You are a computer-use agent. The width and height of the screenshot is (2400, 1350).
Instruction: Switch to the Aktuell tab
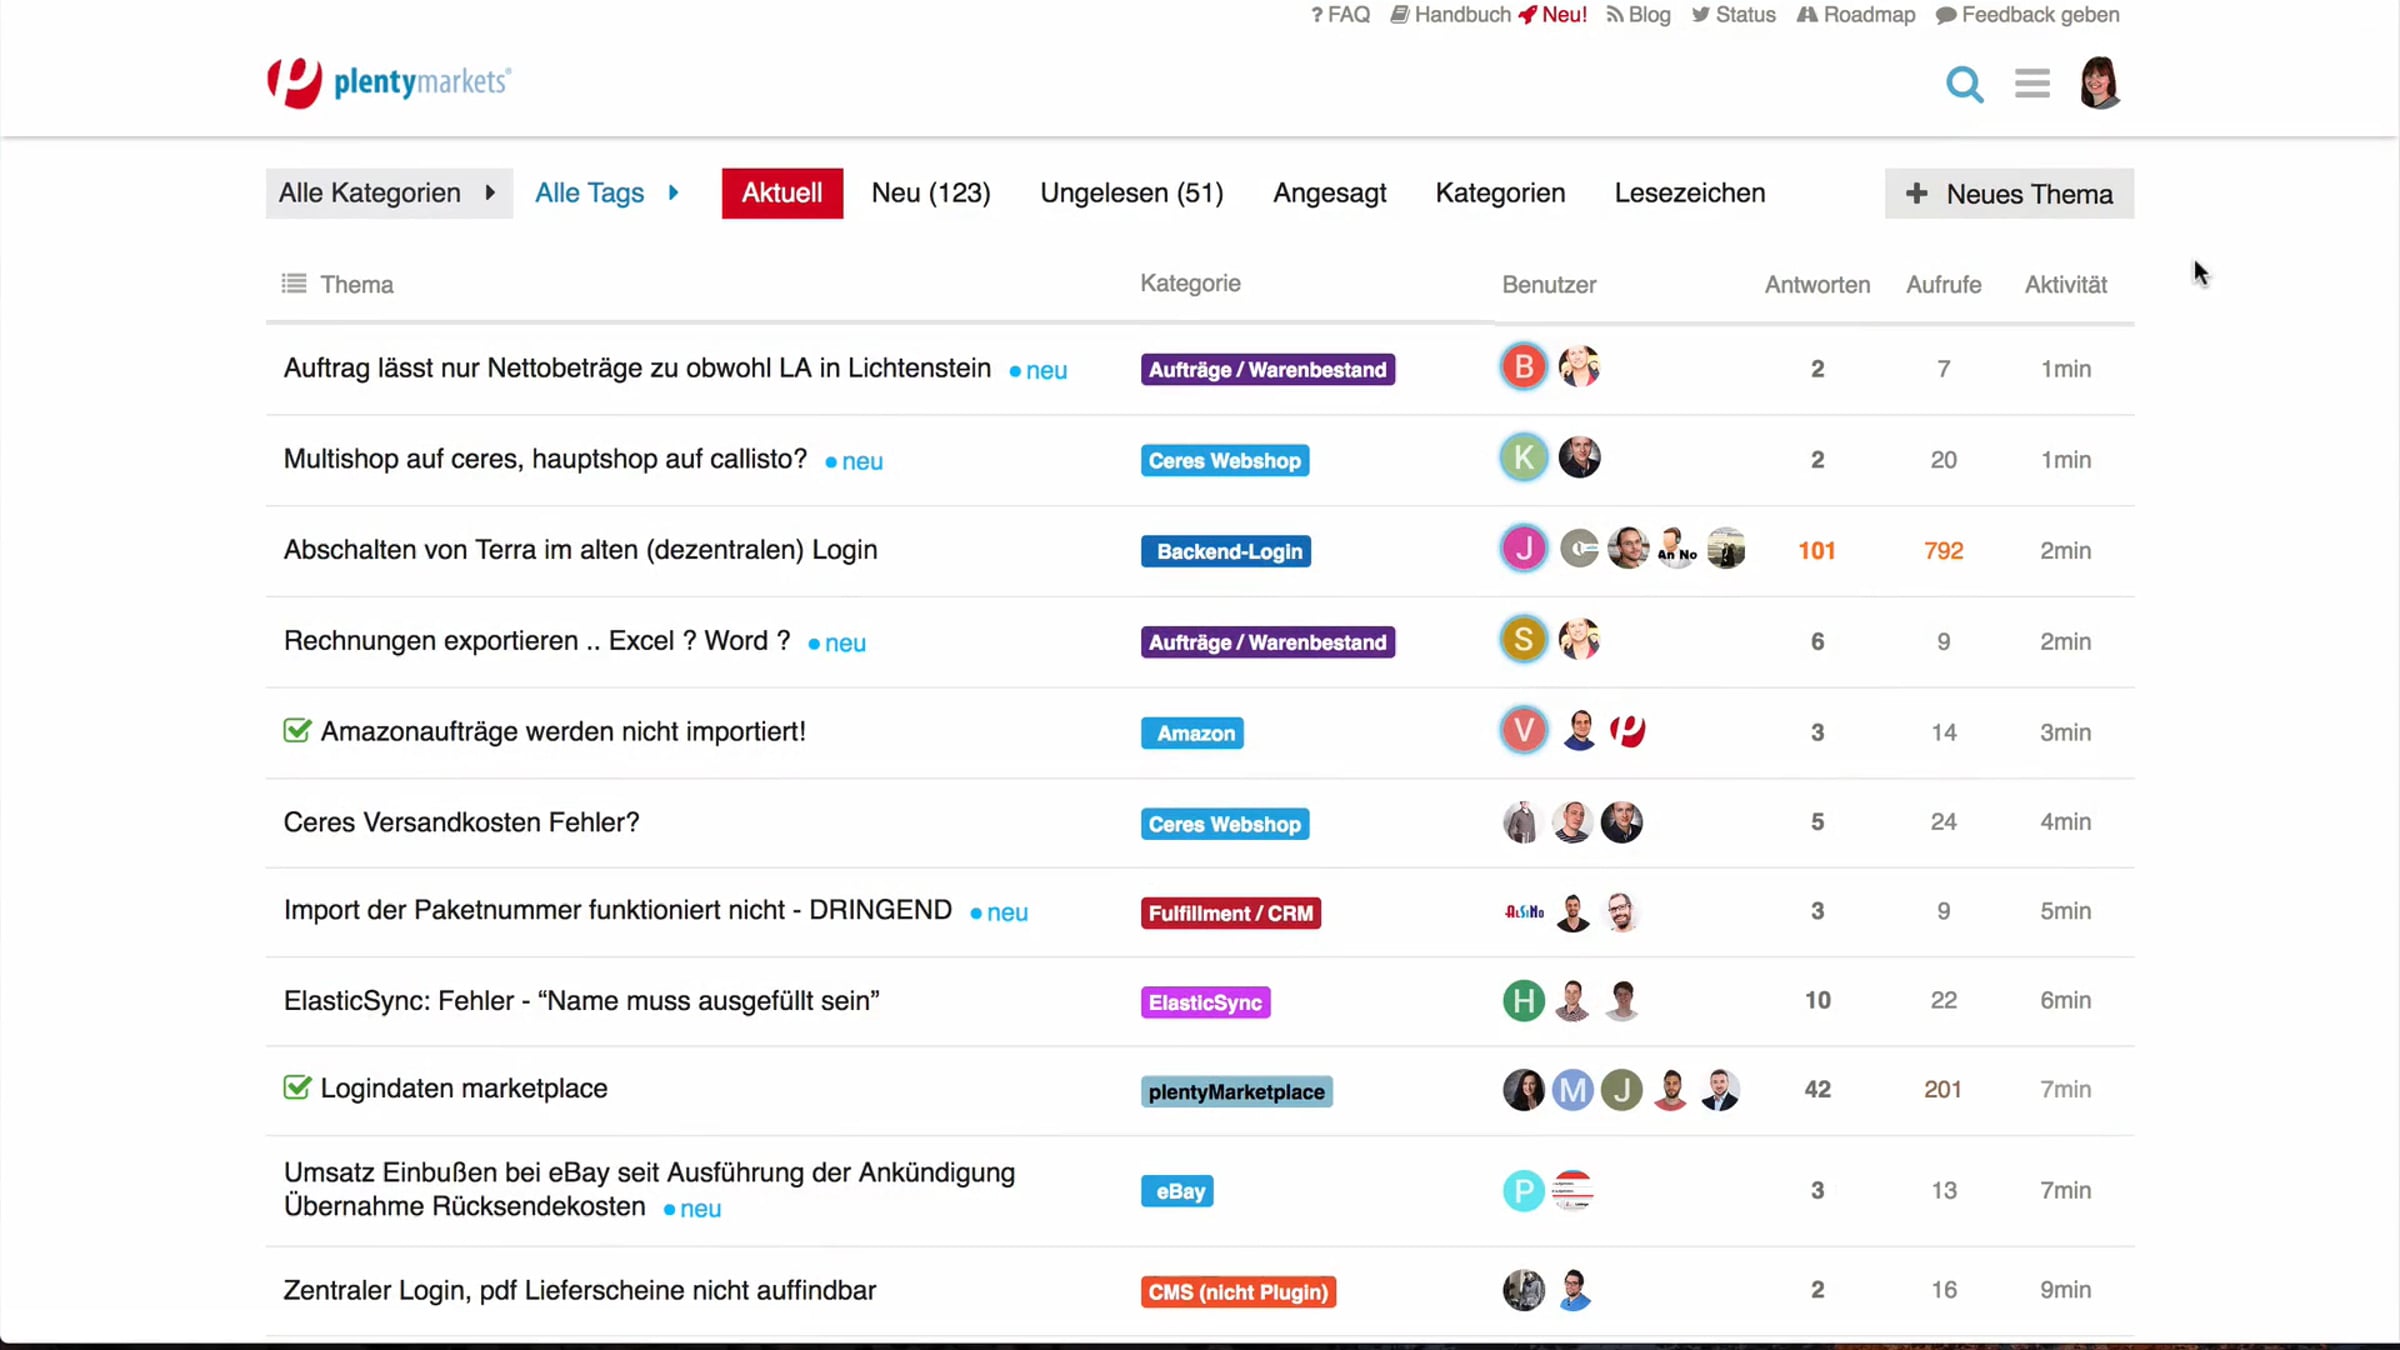tap(782, 193)
